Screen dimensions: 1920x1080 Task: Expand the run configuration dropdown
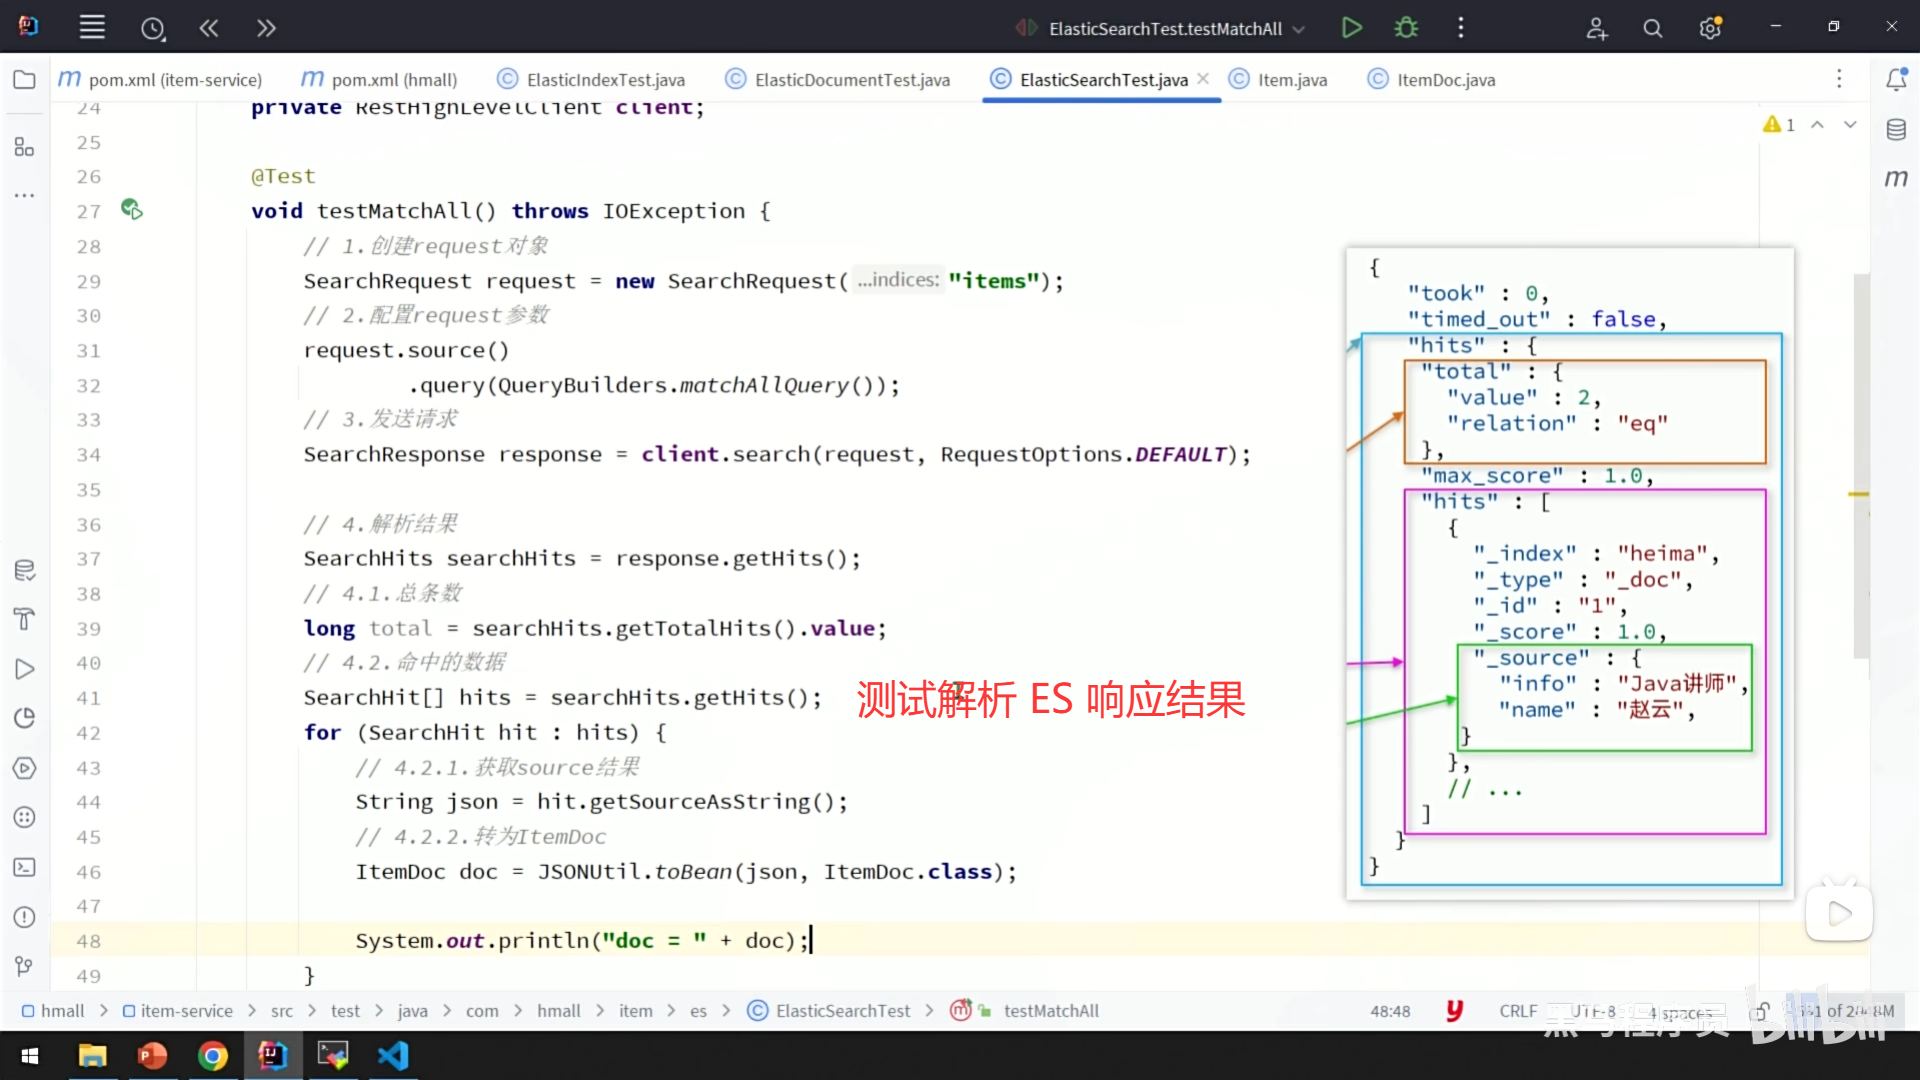[1299, 29]
